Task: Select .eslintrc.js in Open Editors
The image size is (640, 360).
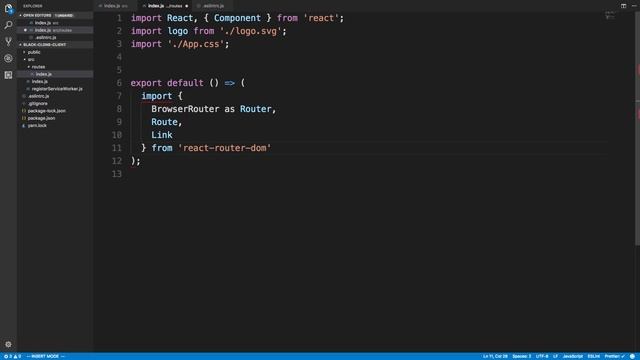Action: (55, 38)
